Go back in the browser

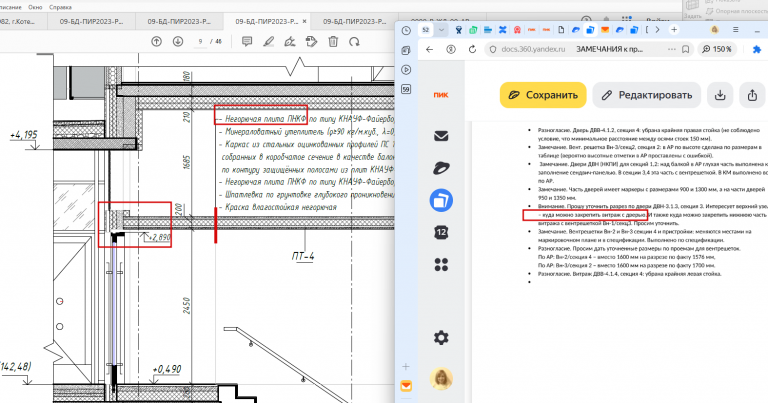click(x=430, y=49)
